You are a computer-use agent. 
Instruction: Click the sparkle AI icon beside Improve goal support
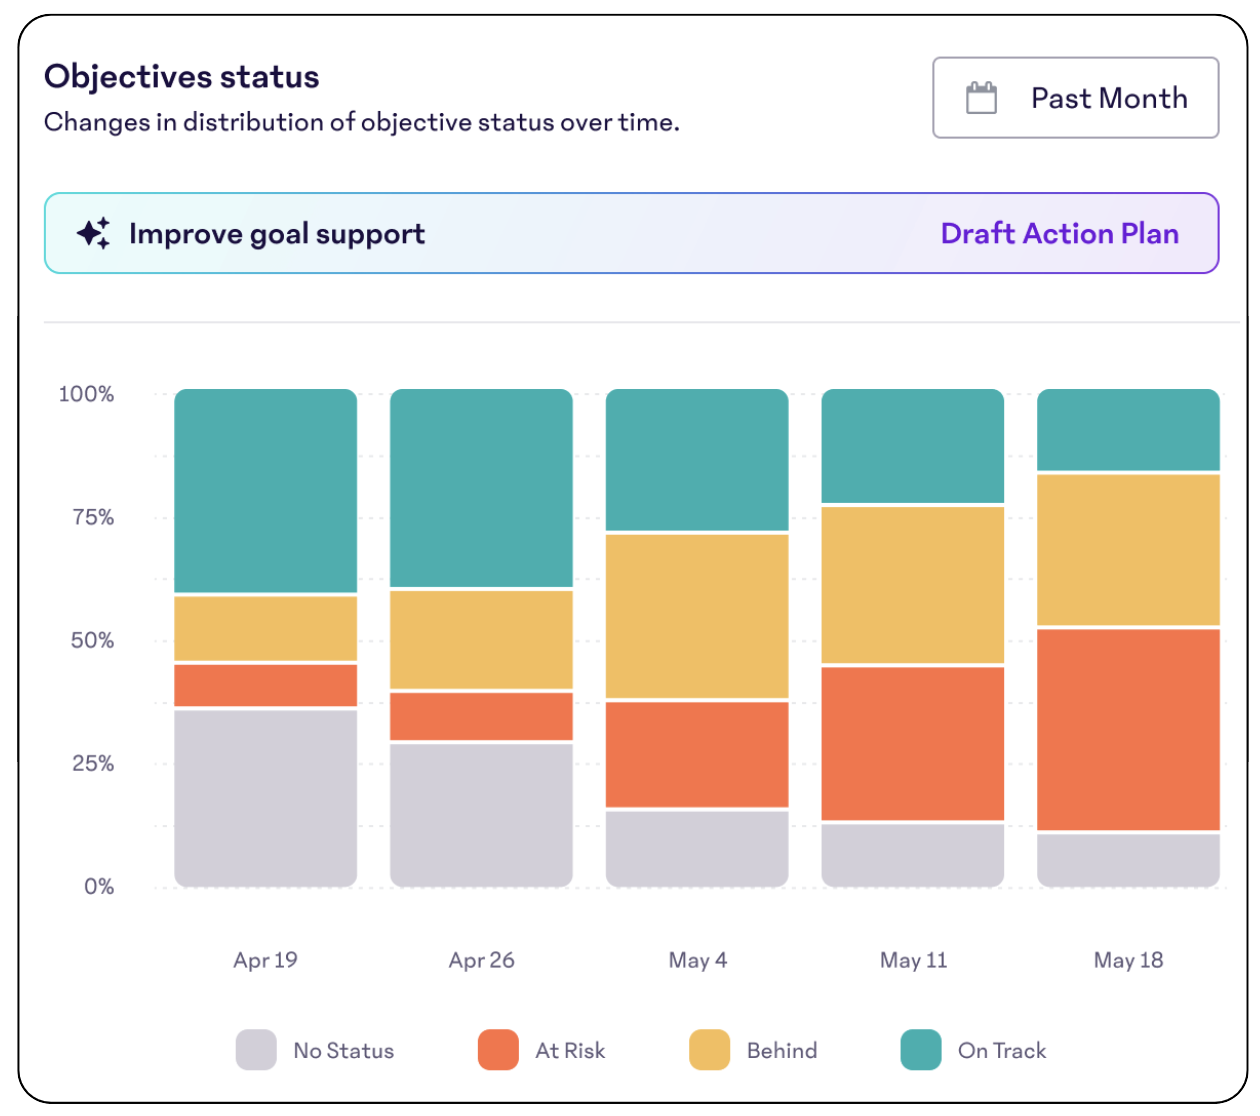point(93,233)
